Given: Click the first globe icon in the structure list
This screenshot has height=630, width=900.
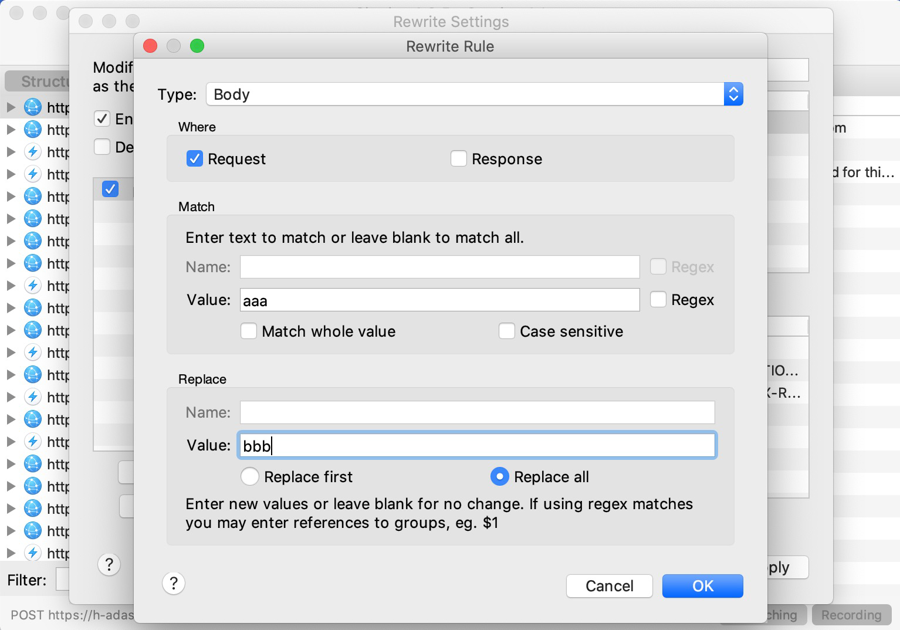Looking at the screenshot, I should coord(33,107).
